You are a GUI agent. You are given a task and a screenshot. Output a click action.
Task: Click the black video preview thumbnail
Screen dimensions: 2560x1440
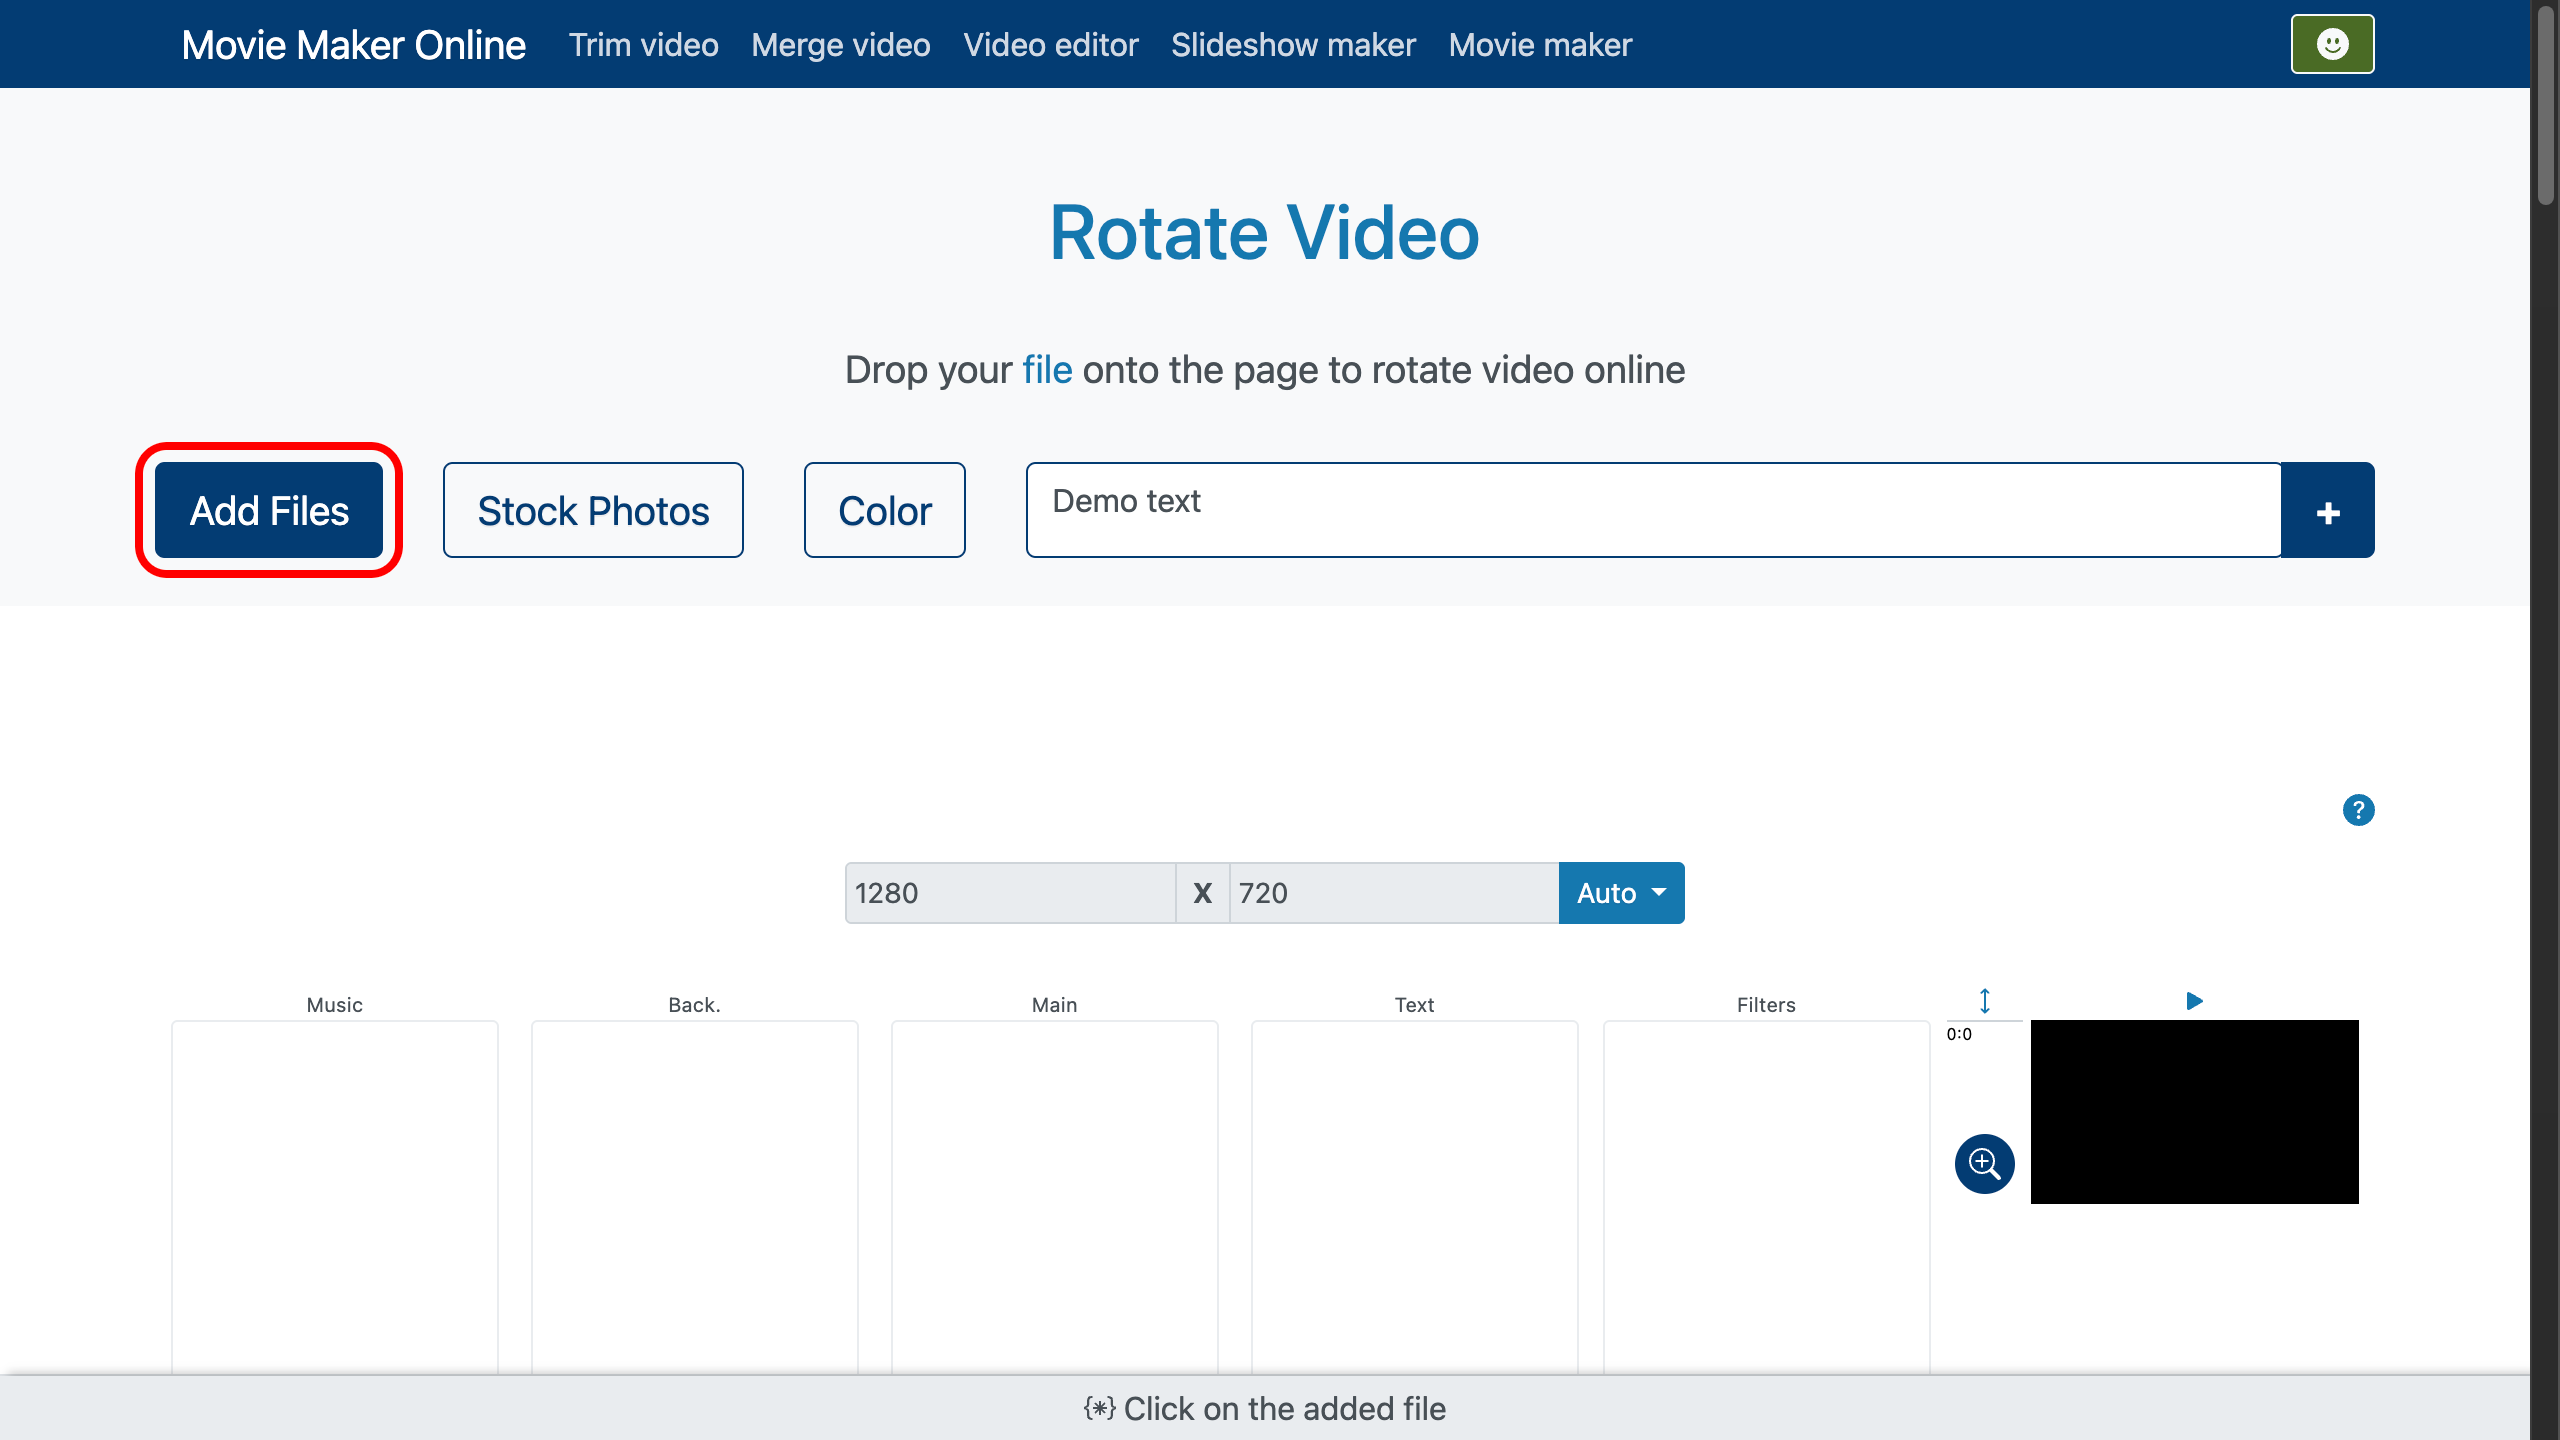tap(2194, 1112)
